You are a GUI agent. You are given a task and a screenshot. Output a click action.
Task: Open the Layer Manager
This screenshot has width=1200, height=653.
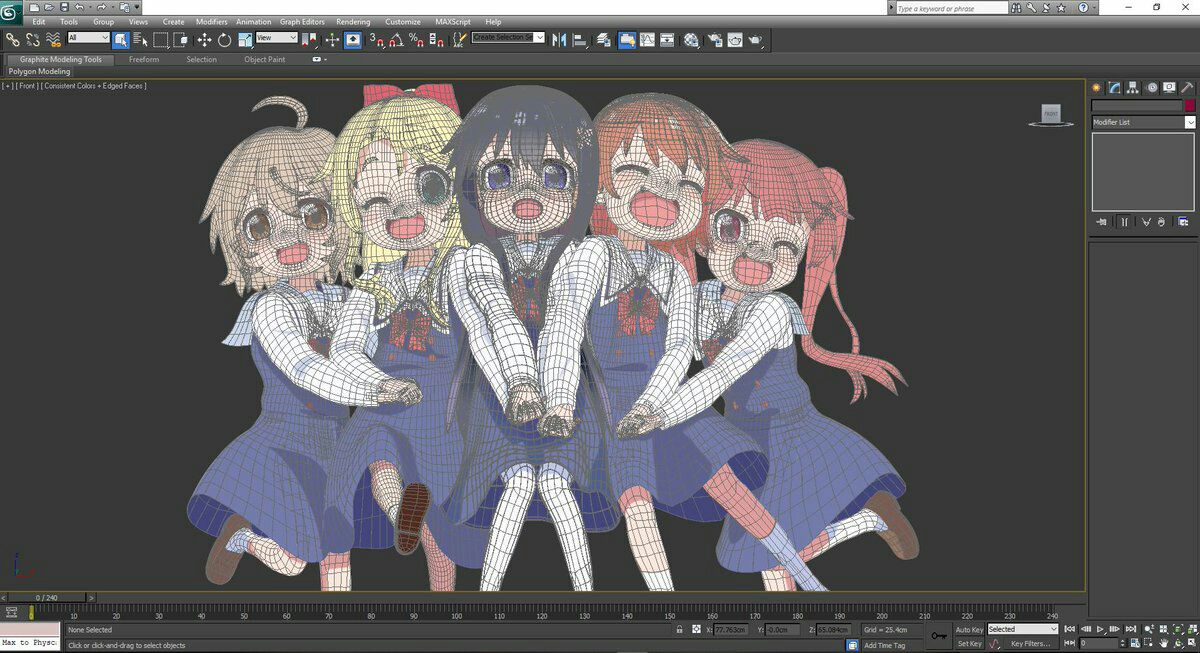click(x=604, y=40)
